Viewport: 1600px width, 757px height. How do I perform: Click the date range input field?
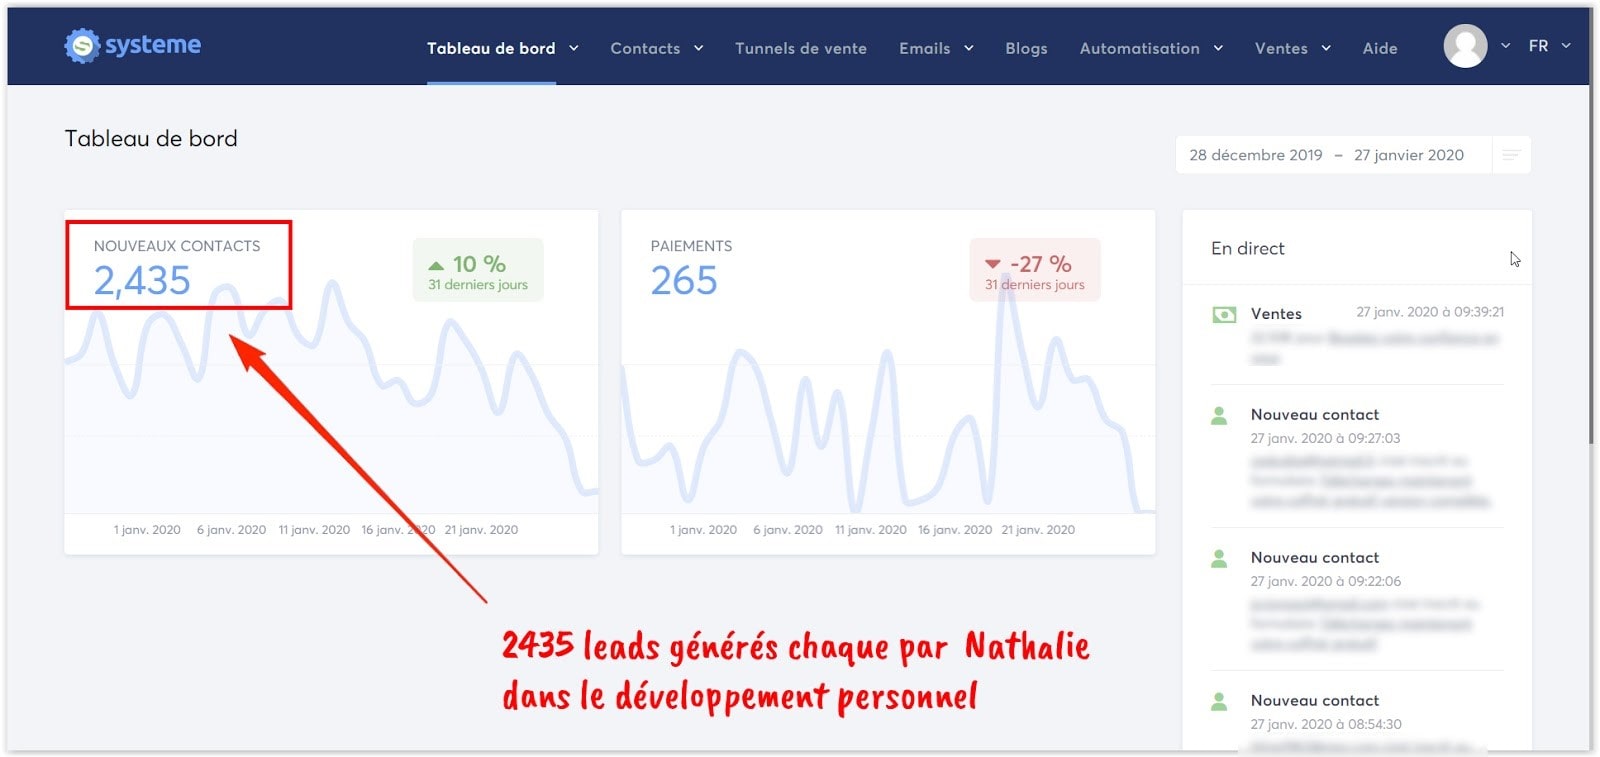click(x=1326, y=155)
